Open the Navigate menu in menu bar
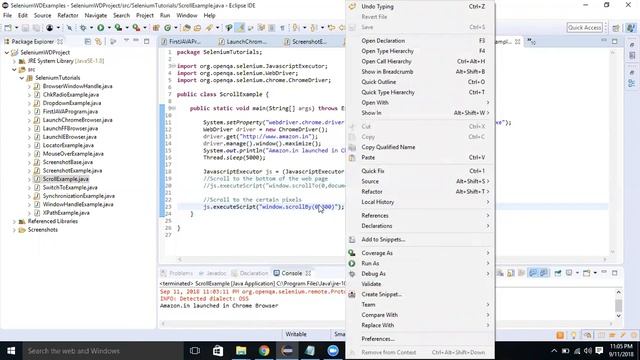This screenshot has height=360, width=640. click(96, 15)
